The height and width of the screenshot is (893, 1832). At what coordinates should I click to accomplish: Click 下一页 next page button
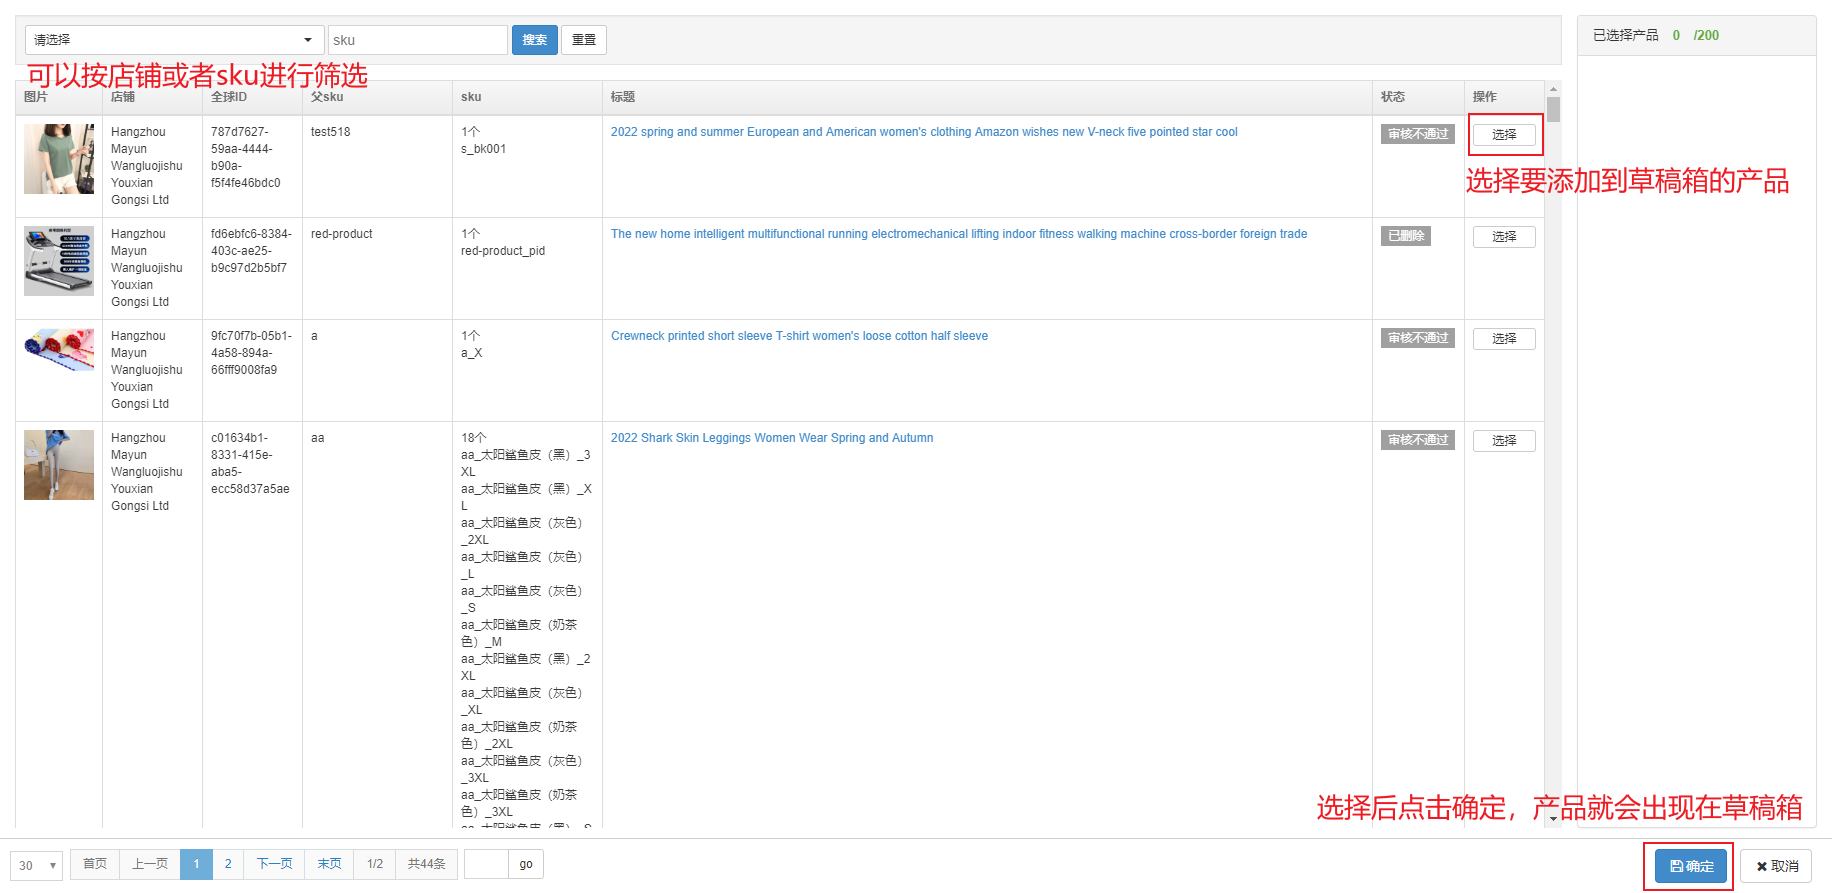pyautogui.click(x=274, y=864)
